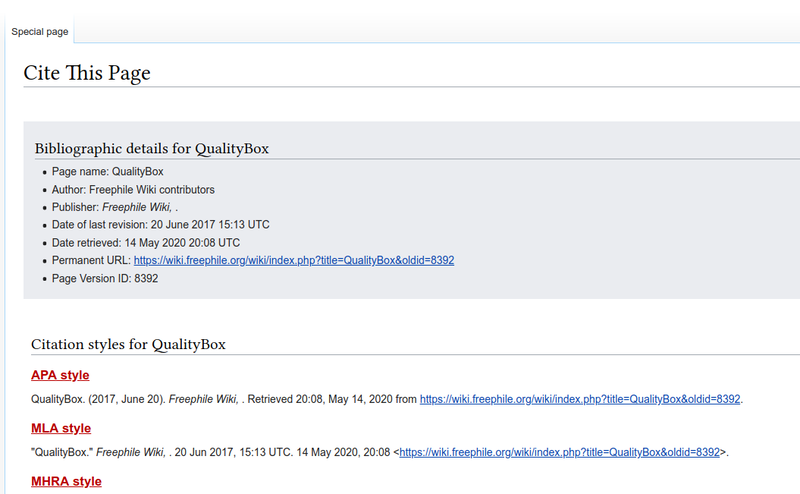Click the Cite This Page title
The image size is (800, 494).
pyautogui.click(x=86, y=73)
